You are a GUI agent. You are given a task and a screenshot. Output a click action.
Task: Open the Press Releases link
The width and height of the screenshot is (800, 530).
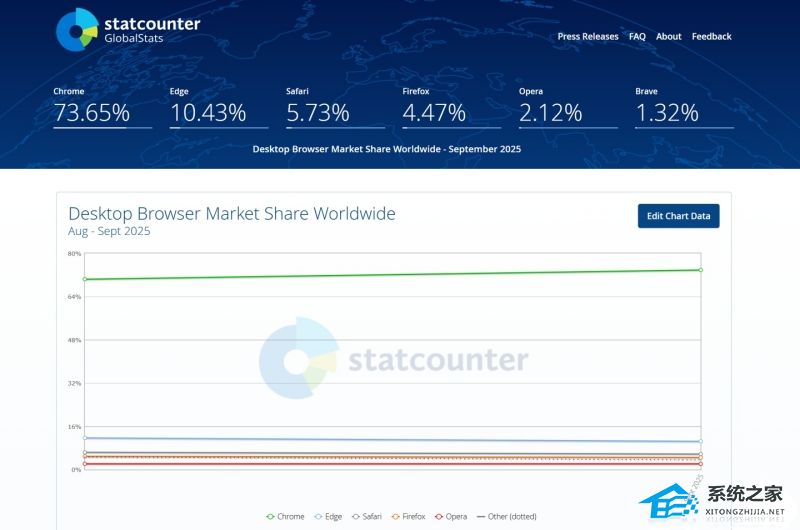coord(588,36)
